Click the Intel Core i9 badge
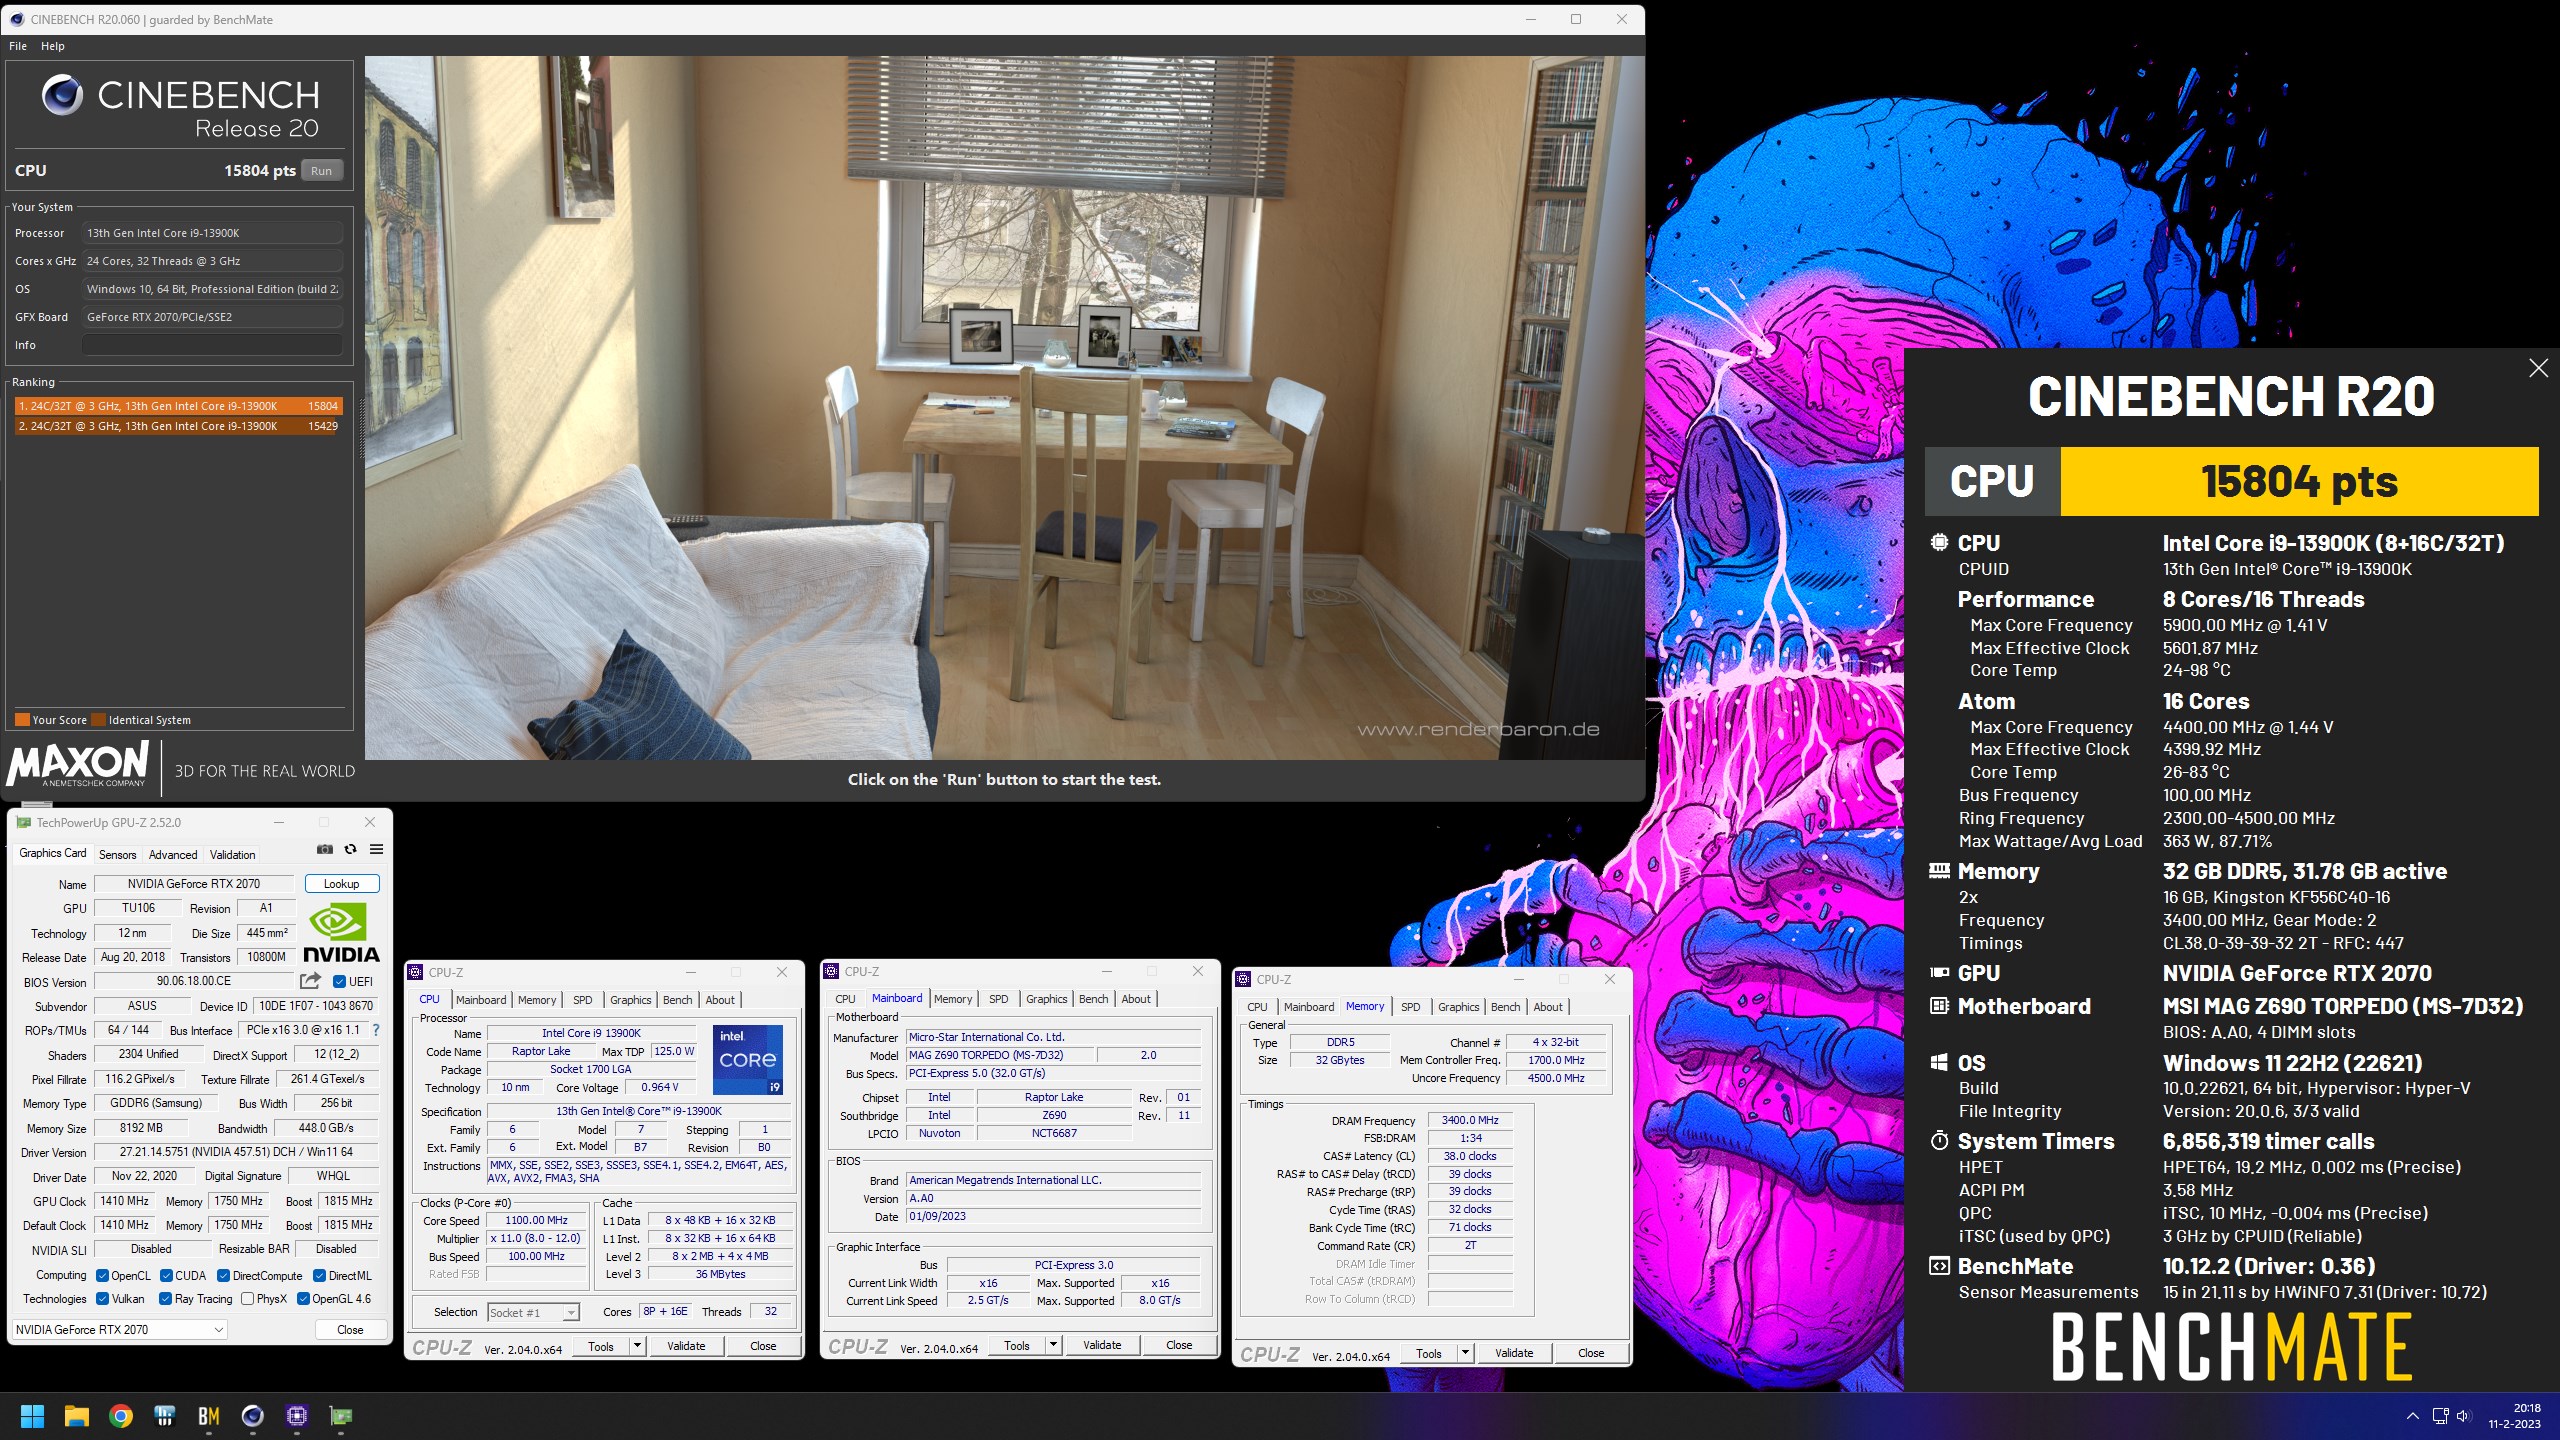The width and height of the screenshot is (2560, 1440). tap(748, 1059)
